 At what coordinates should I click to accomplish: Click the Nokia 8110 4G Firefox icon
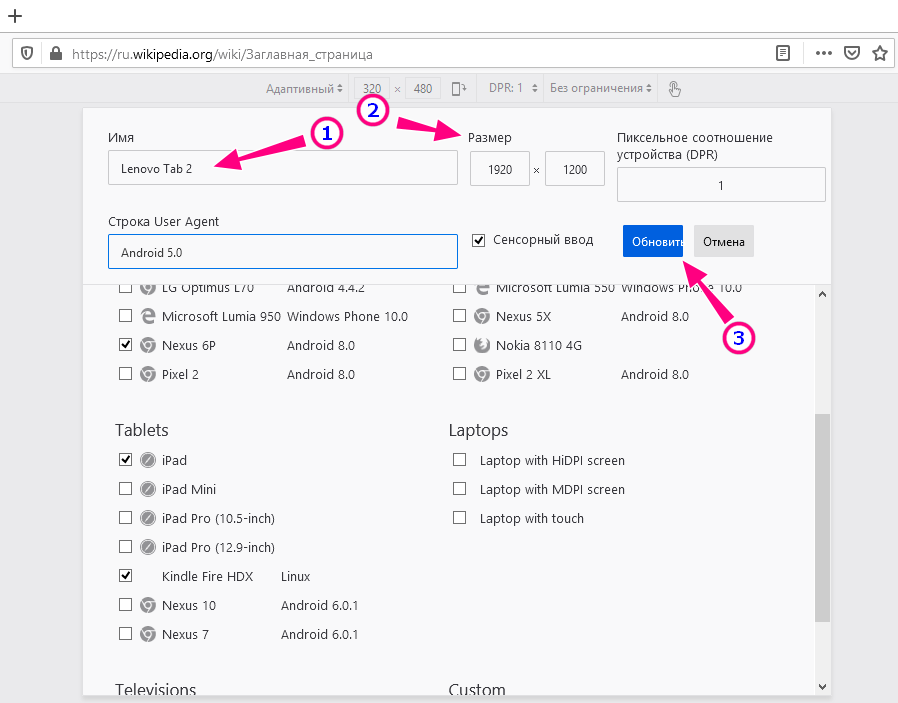point(482,345)
